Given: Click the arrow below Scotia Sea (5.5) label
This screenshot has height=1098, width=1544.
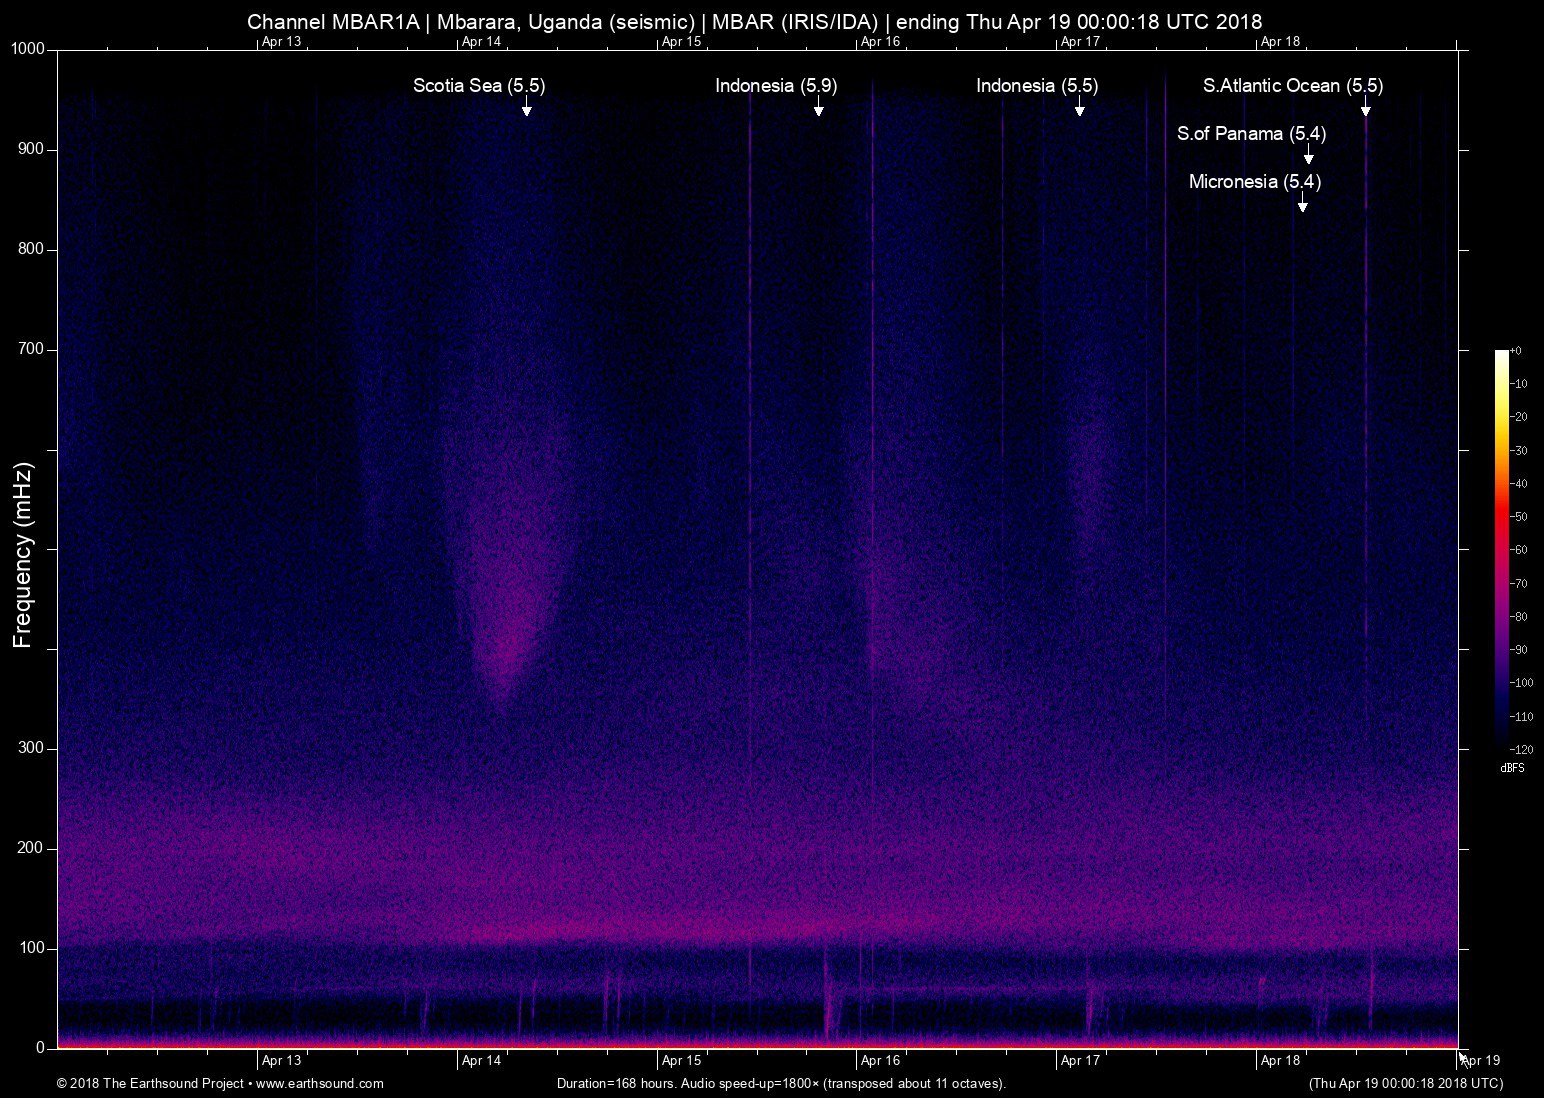Looking at the screenshot, I should tap(526, 107).
